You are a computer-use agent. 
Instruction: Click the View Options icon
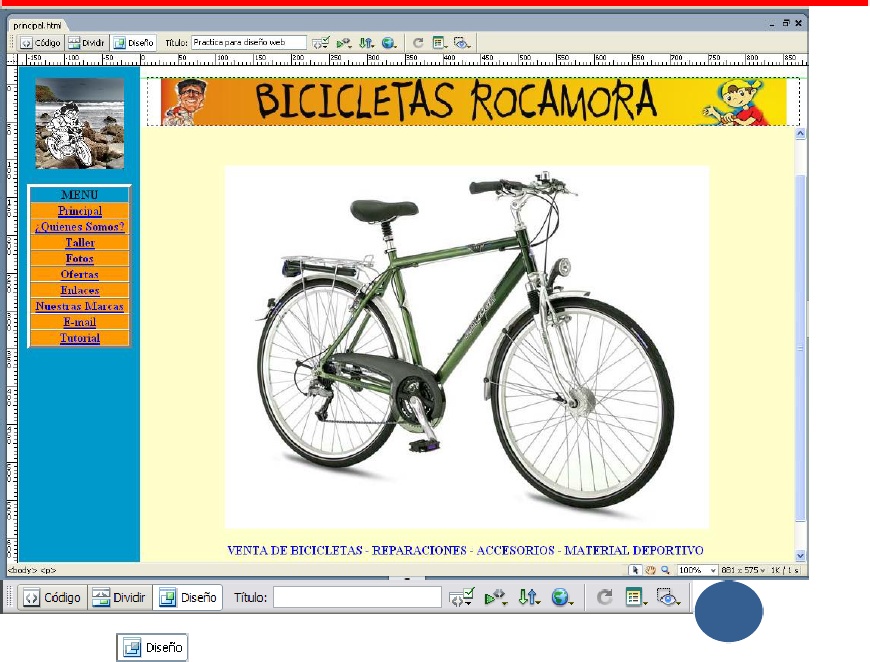(439, 40)
